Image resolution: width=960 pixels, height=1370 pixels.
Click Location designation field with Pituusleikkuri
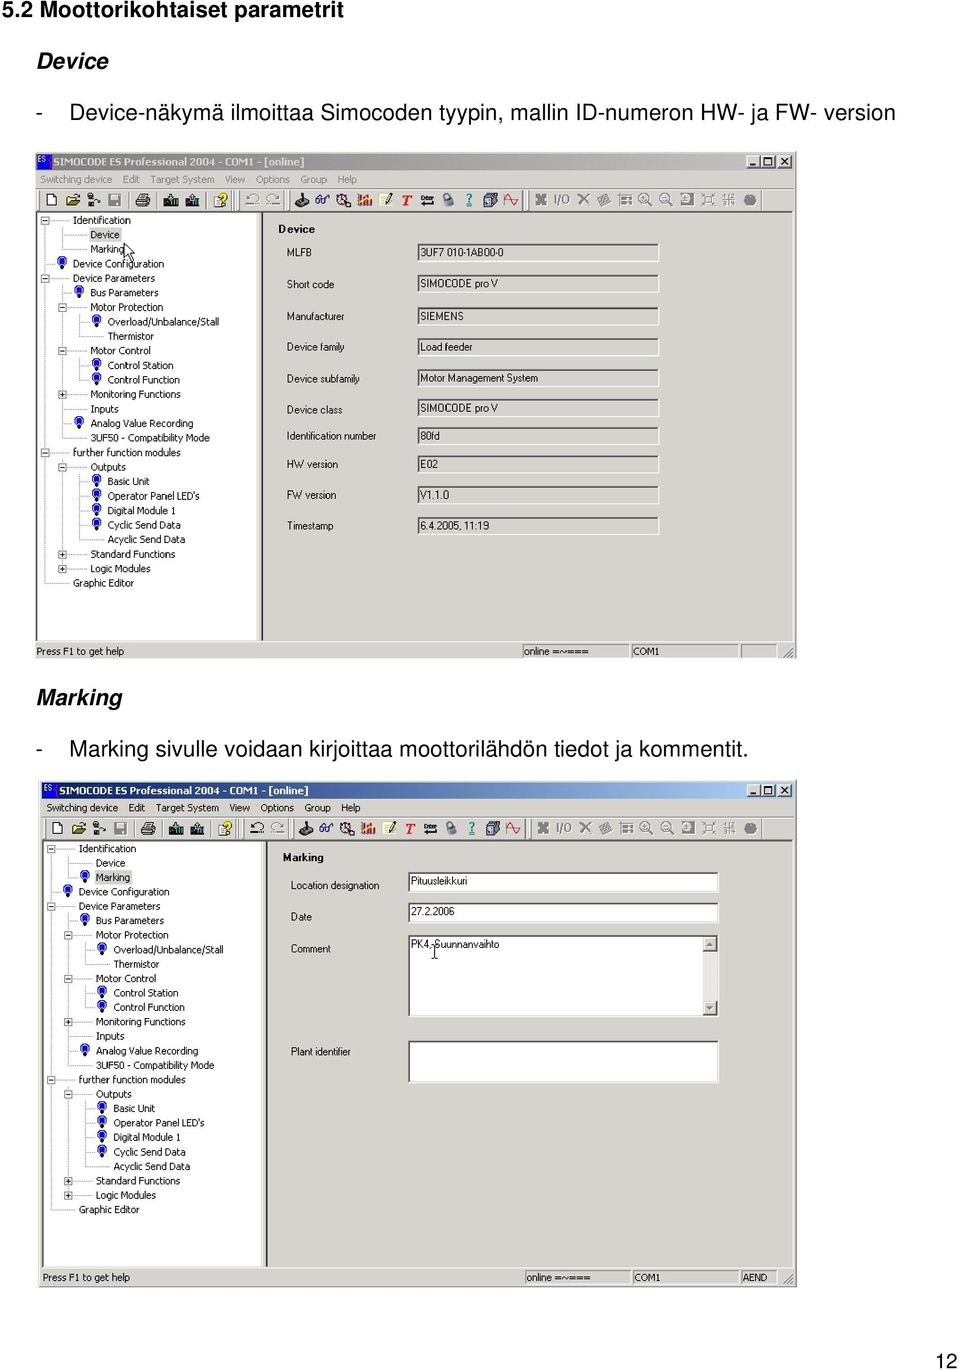(563, 882)
